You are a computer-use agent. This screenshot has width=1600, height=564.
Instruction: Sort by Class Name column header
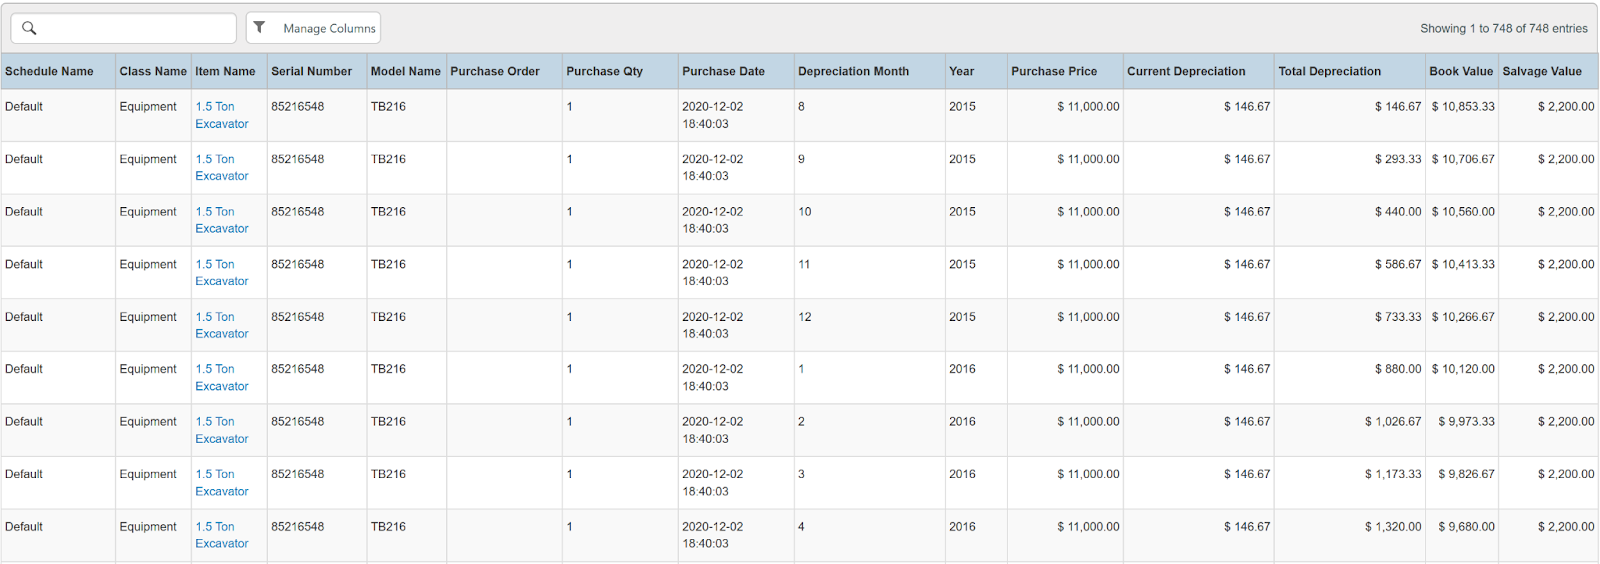153,71
